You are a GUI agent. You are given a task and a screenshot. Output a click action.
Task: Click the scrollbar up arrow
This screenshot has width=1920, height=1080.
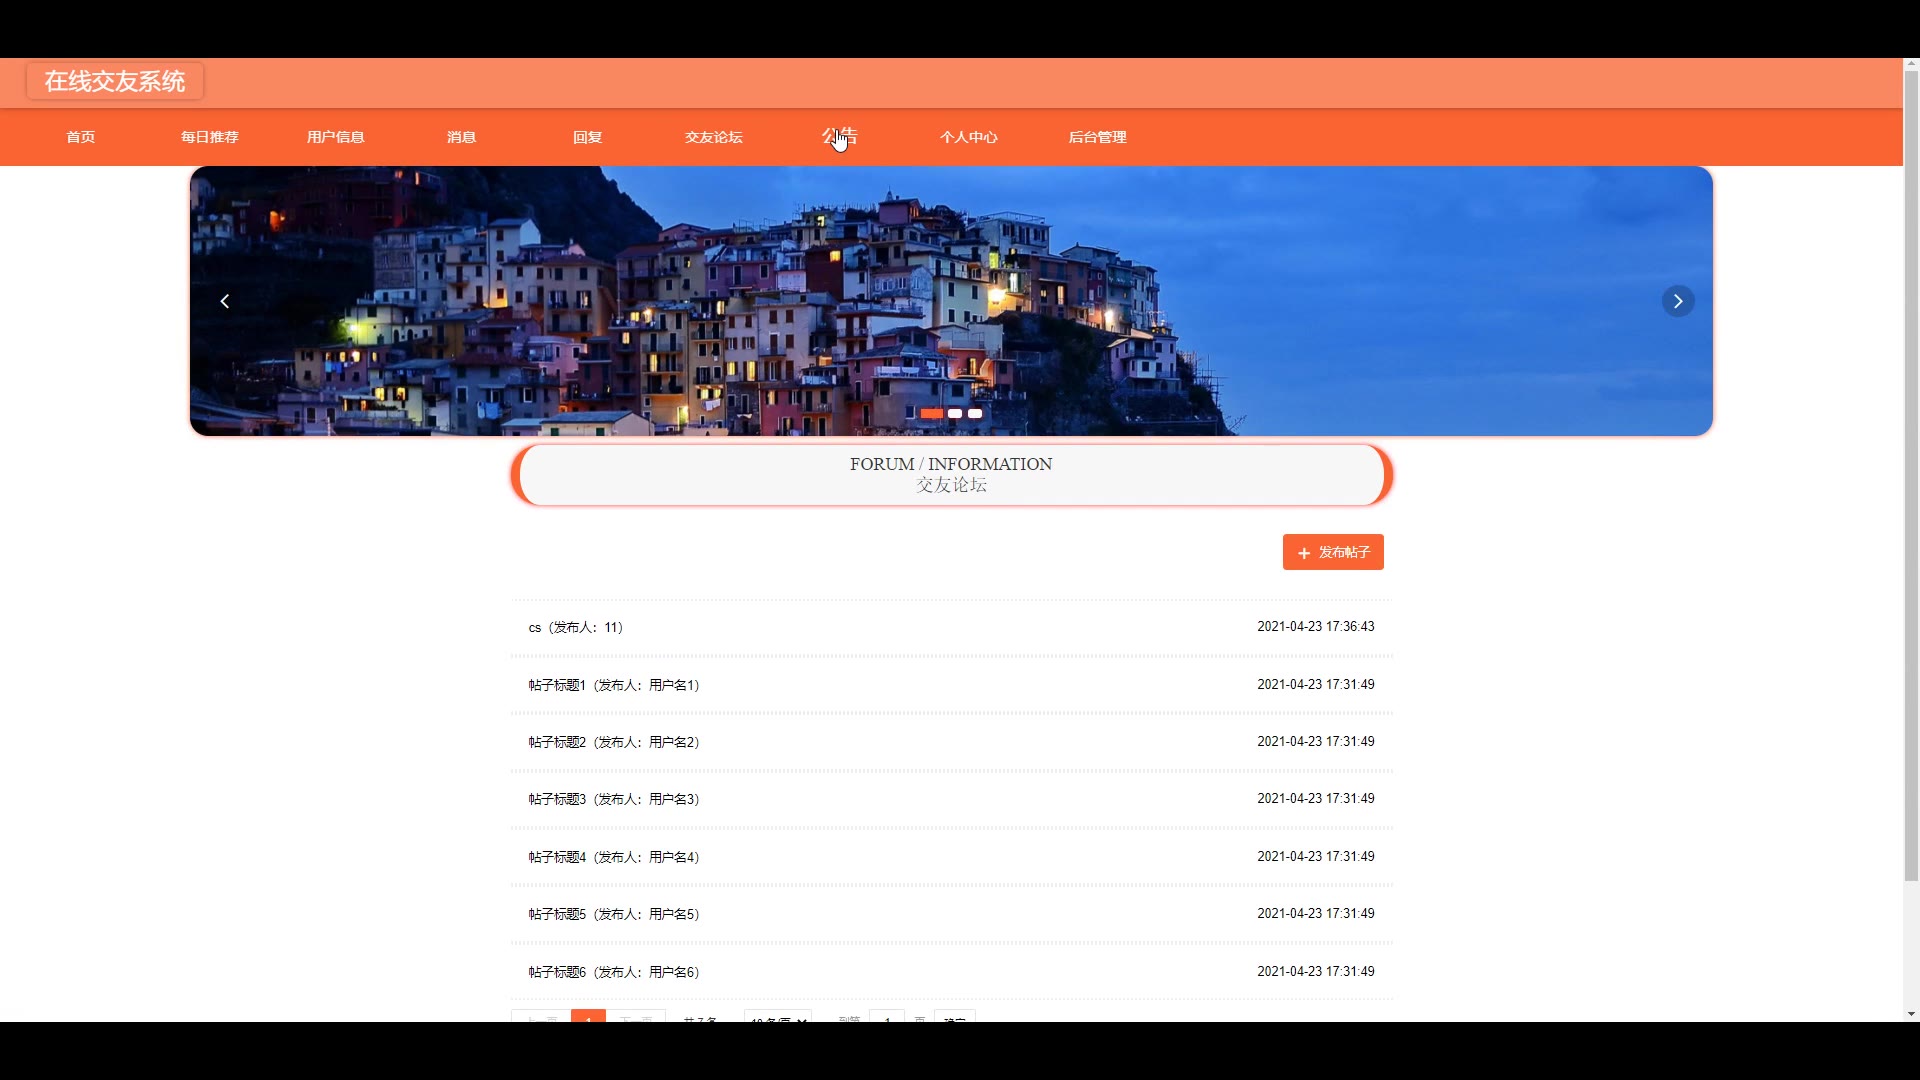coord(1911,64)
